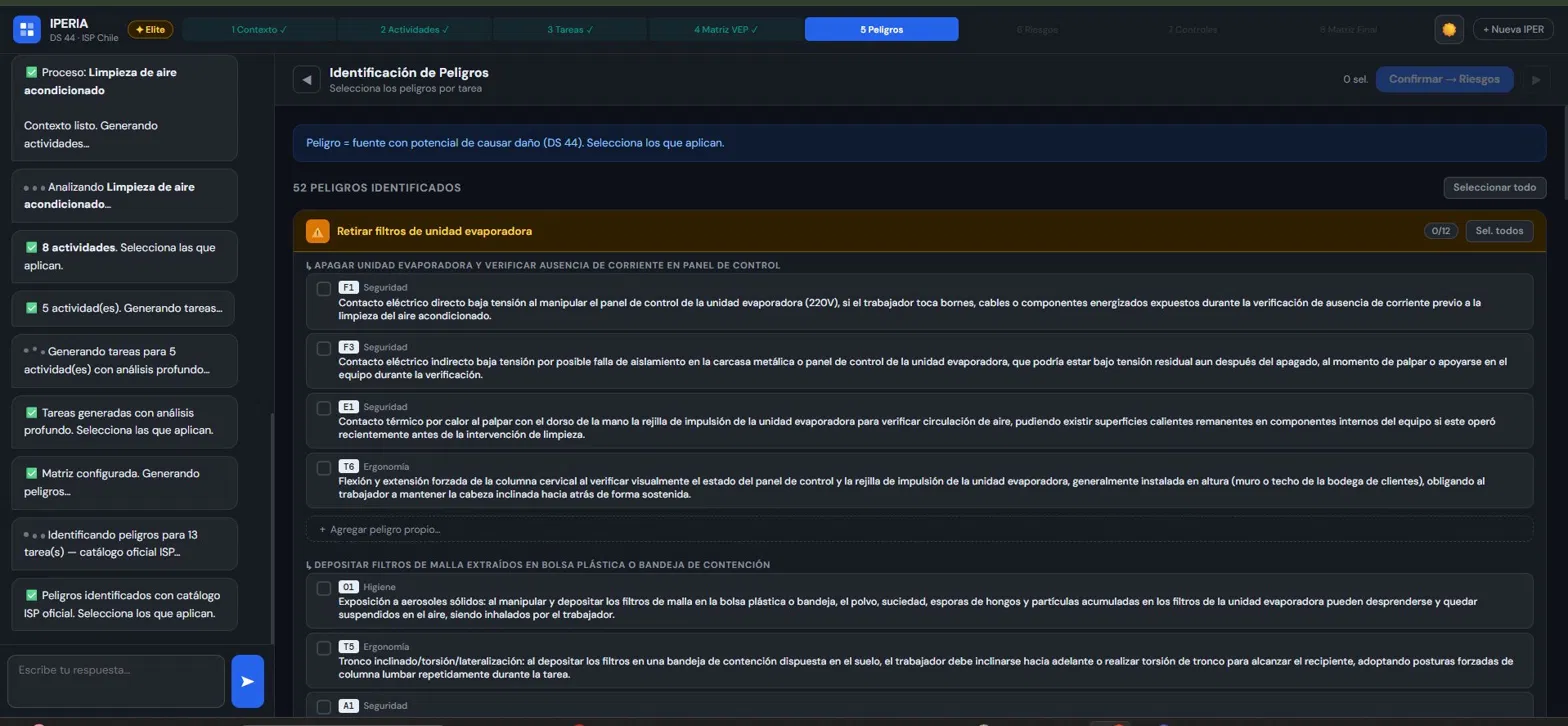Click the Proceso: Limpieza de aire acondicionado message

[124, 108]
